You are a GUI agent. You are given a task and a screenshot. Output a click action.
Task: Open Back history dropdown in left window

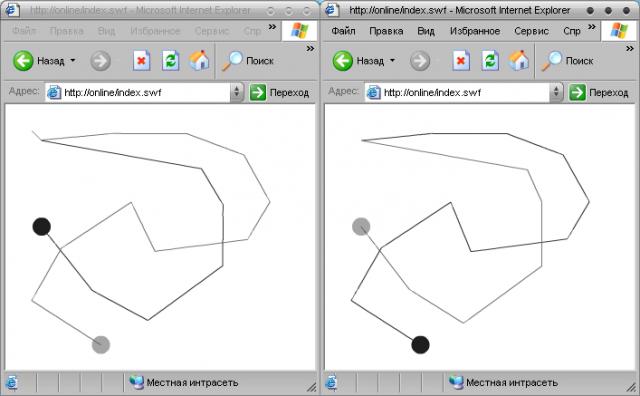pyautogui.click(x=73, y=60)
